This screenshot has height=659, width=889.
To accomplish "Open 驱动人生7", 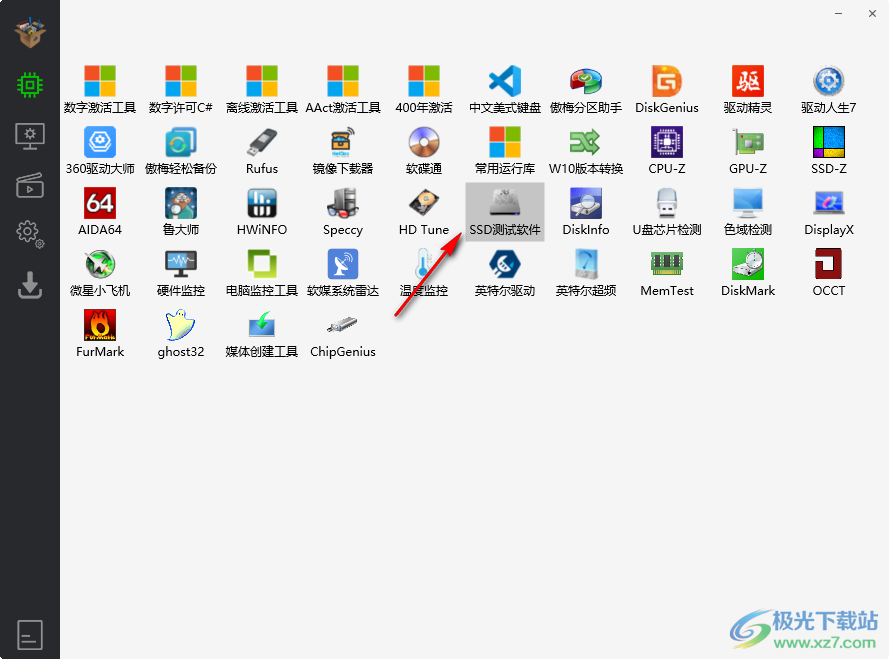I will click(829, 90).
